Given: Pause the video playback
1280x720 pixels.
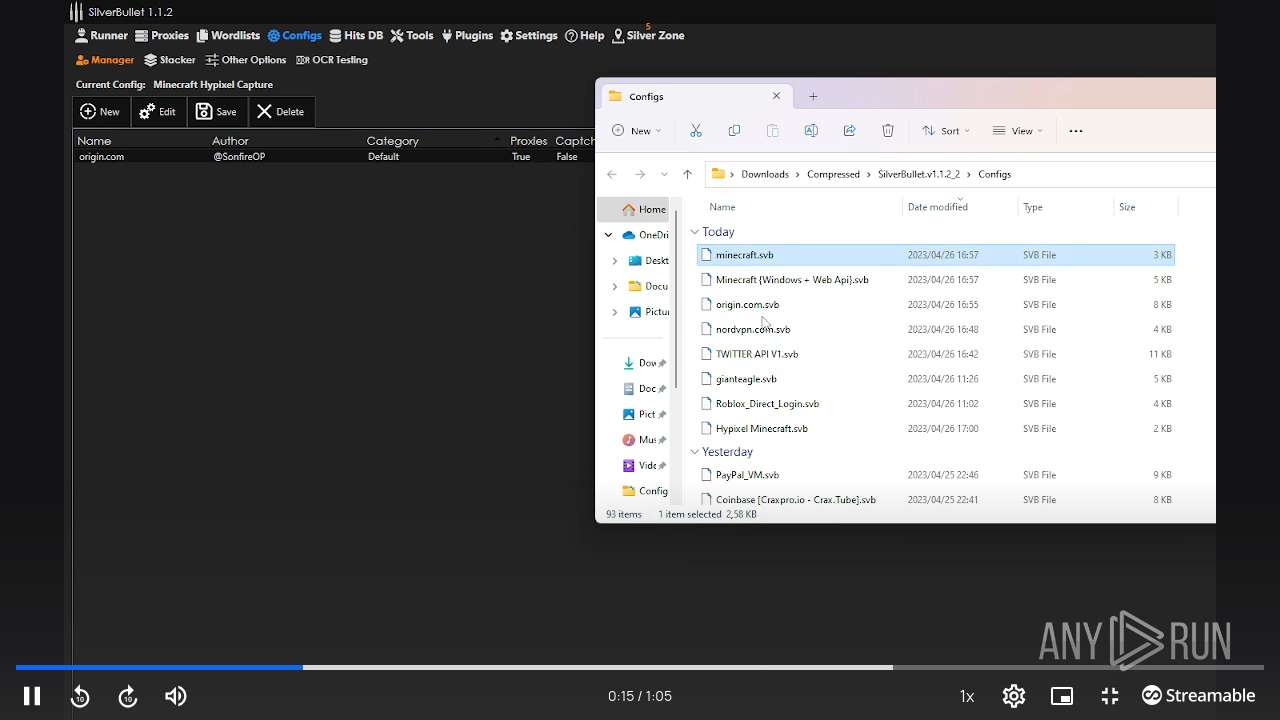Looking at the screenshot, I should [32, 696].
